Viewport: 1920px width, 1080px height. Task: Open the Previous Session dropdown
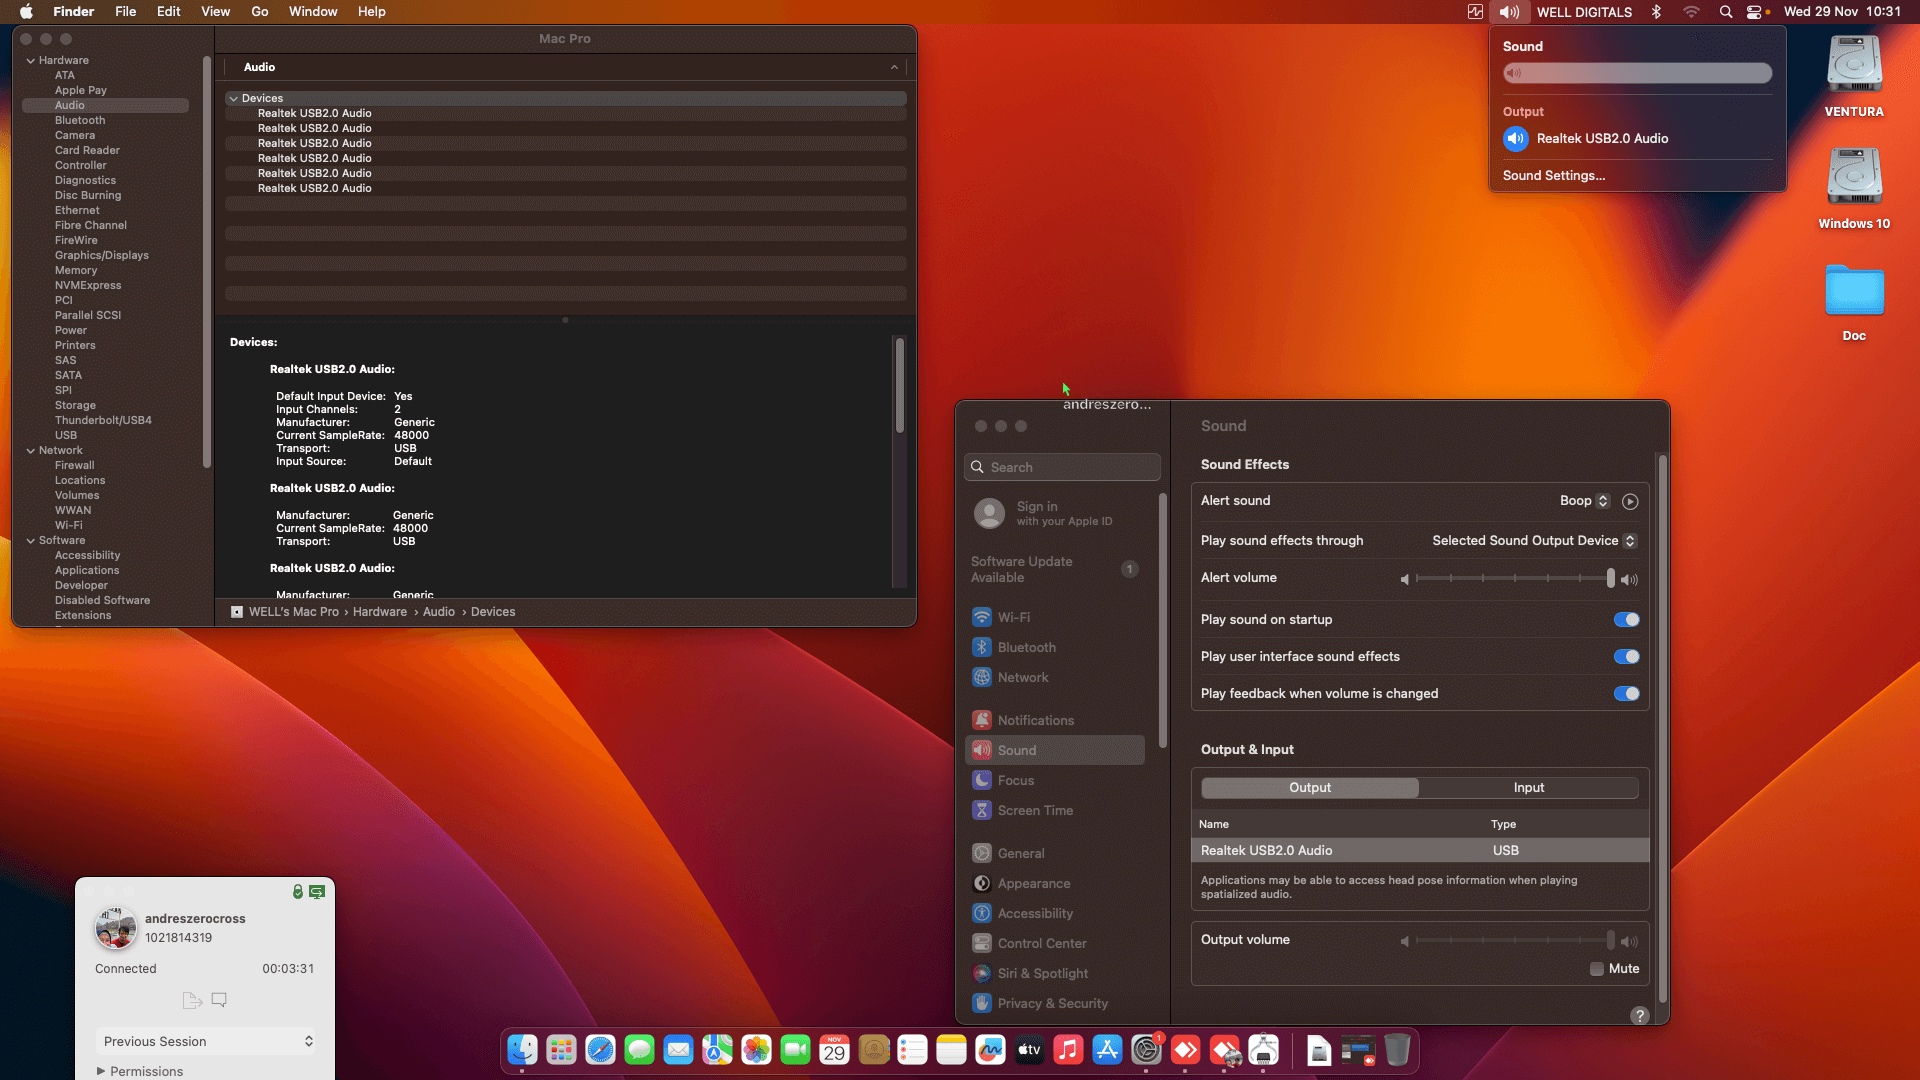pyautogui.click(x=208, y=1041)
